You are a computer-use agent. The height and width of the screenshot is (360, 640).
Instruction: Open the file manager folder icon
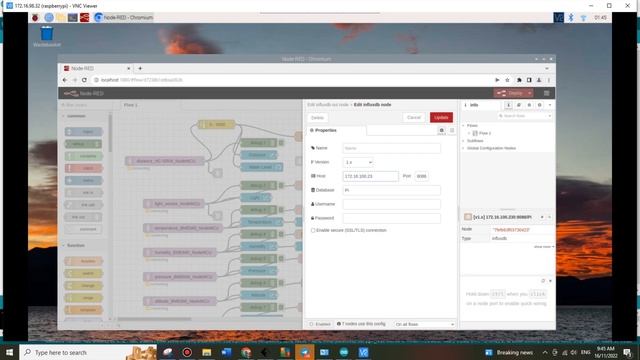[61, 18]
